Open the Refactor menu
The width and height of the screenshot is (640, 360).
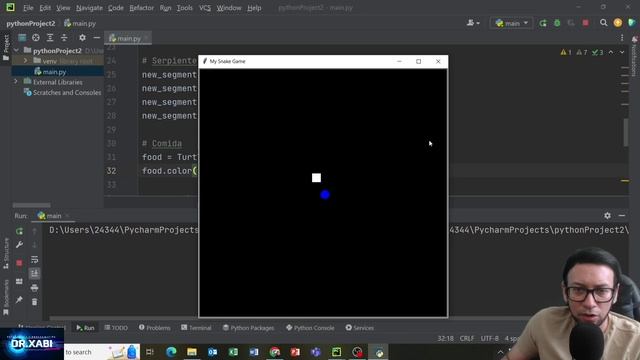pyautogui.click(x=142, y=8)
